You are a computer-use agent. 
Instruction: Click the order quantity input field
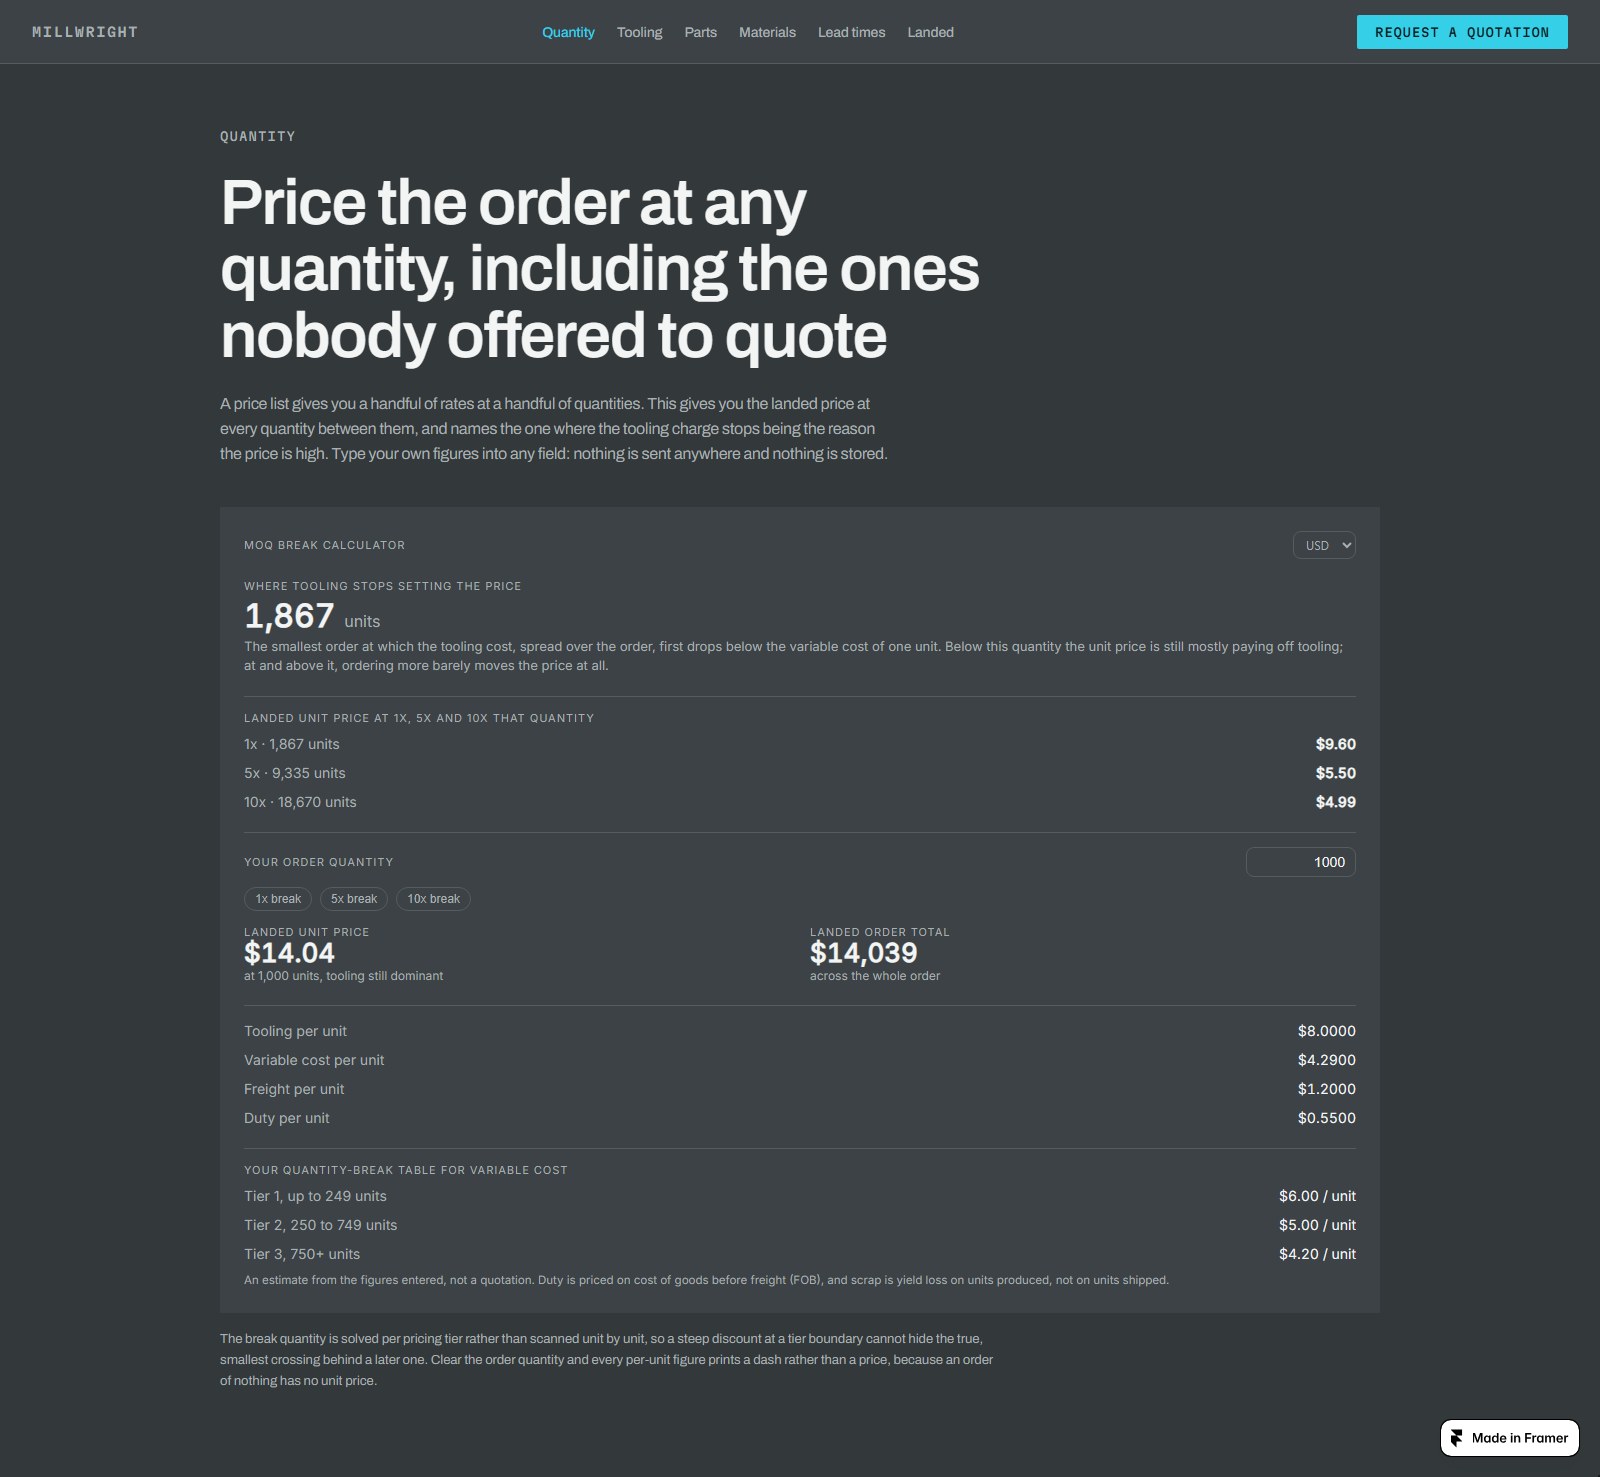[x=1300, y=862]
